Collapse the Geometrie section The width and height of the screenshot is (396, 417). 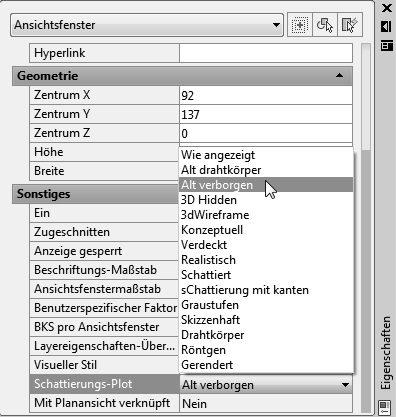pyautogui.click(x=339, y=75)
